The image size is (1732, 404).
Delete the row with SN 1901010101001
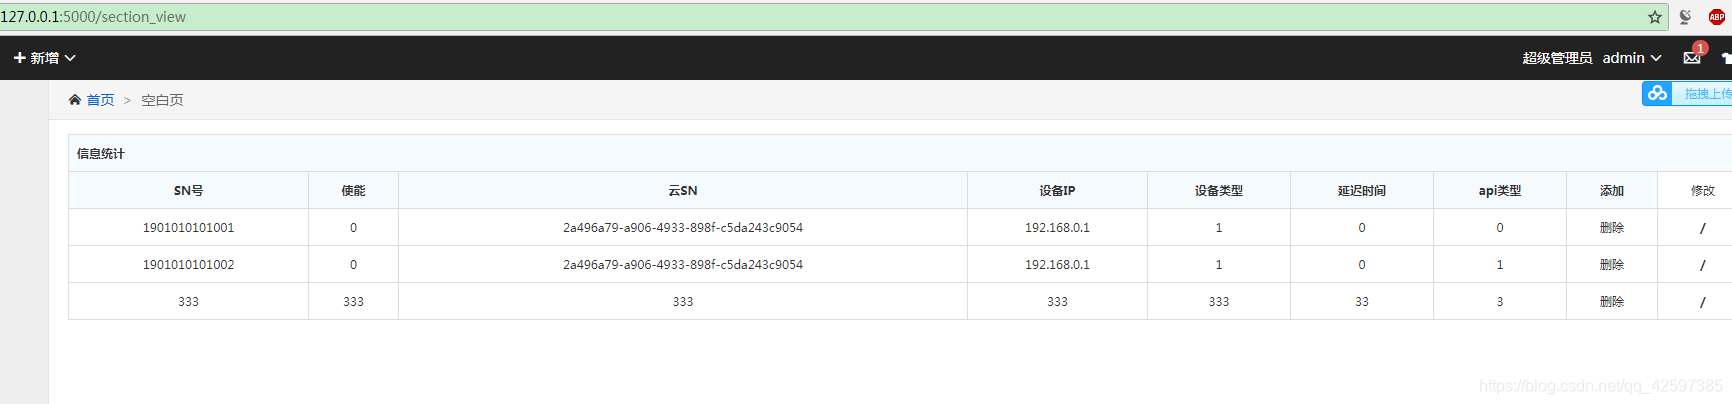pos(1612,227)
